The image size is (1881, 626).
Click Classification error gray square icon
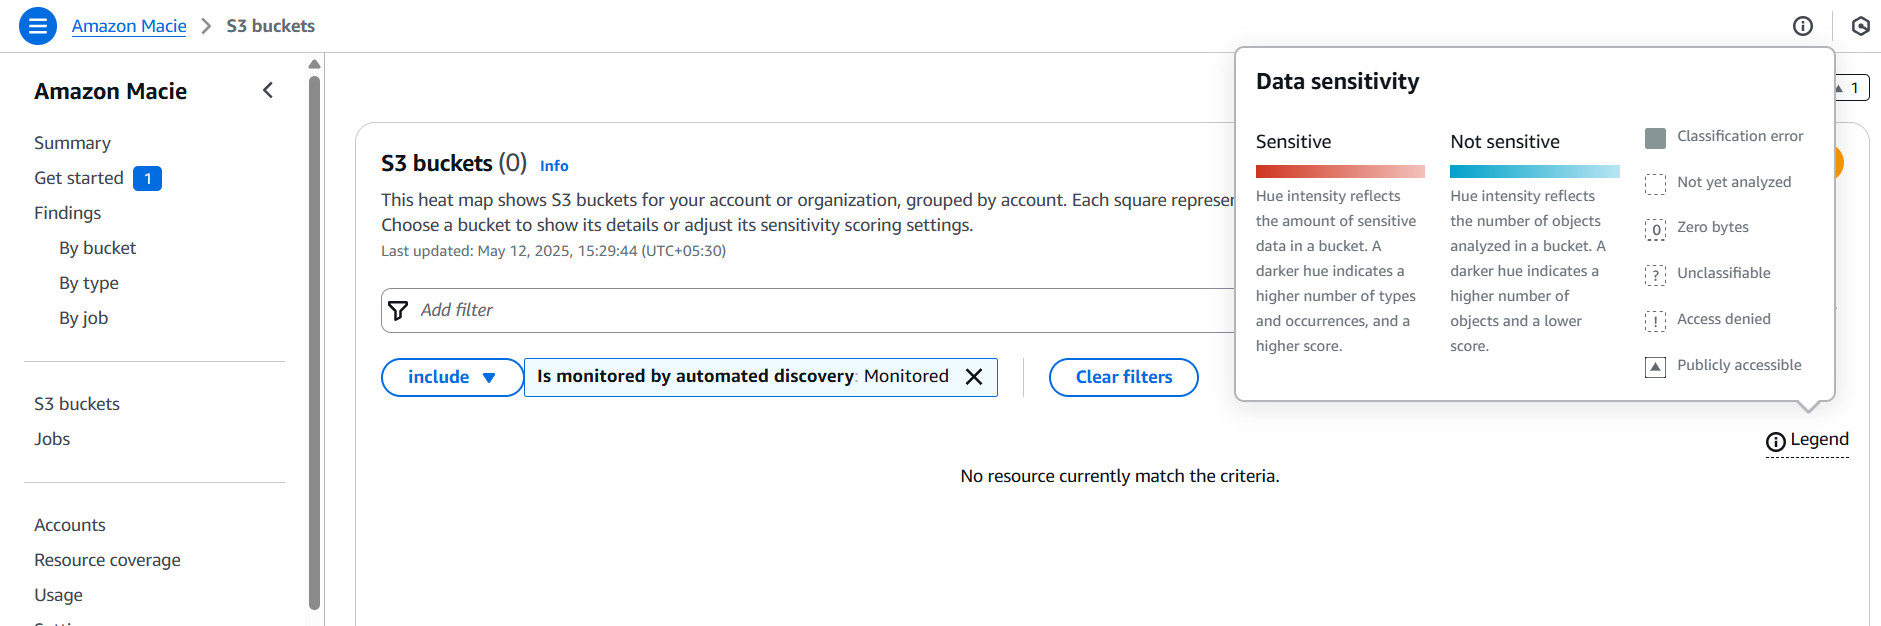[x=1656, y=138]
